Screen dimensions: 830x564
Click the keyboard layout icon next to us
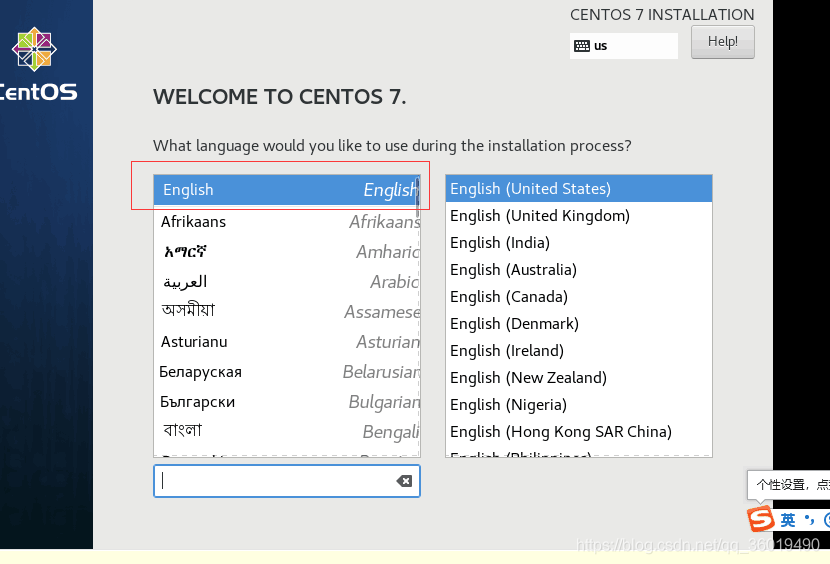[582, 46]
